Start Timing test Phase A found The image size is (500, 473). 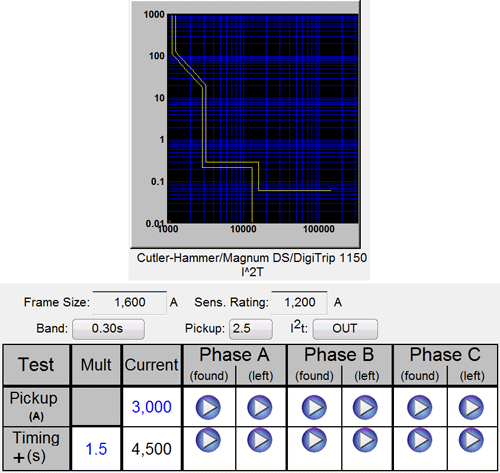(208, 440)
